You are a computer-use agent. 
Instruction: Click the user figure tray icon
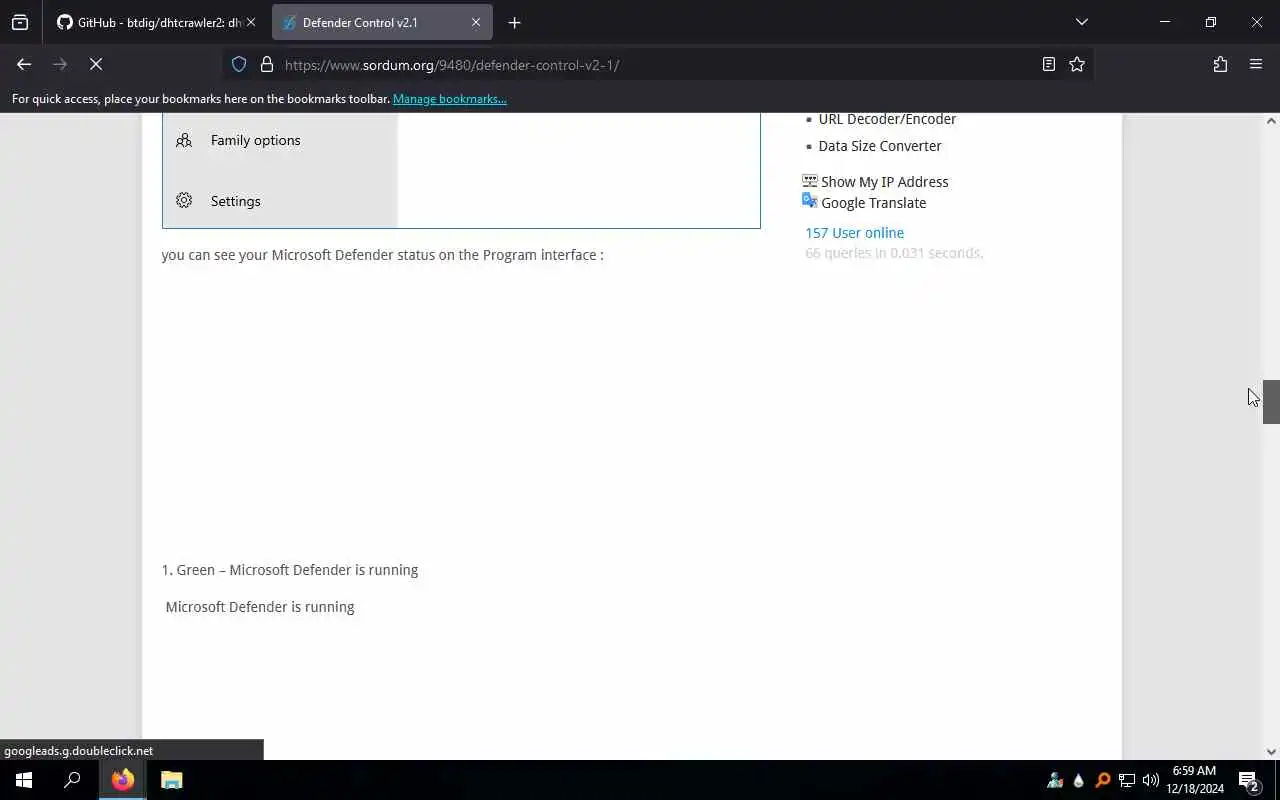pyautogui.click(x=1055, y=780)
